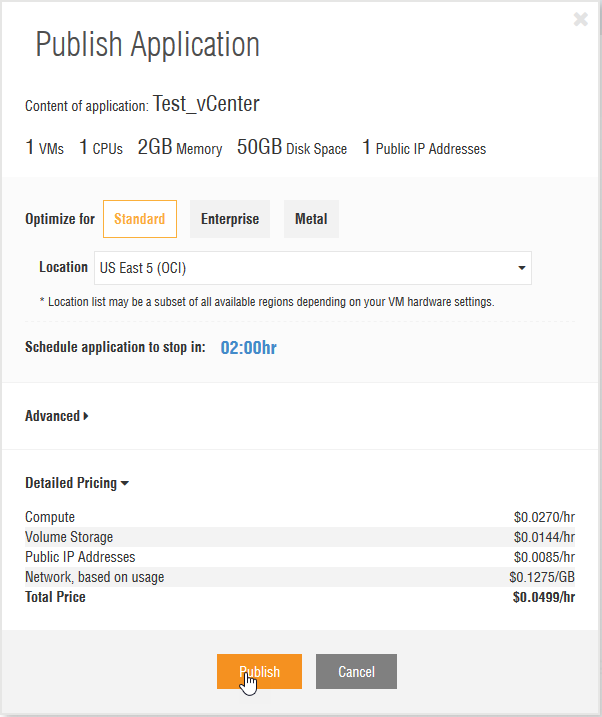This screenshot has height=717, width=602.
Task: Collapse the Detailed Pricing section
Action: pyautogui.click(x=77, y=483)
